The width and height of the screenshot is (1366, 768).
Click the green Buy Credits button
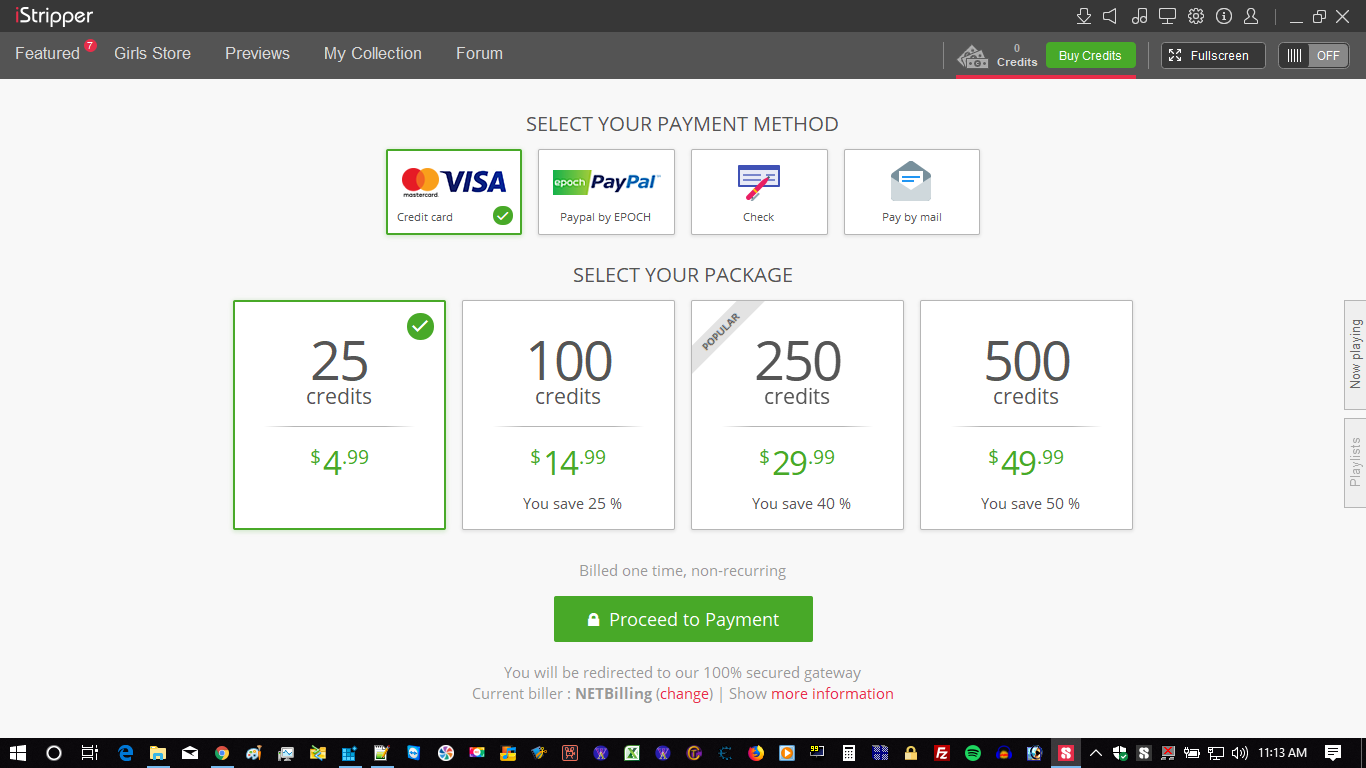1090,56
